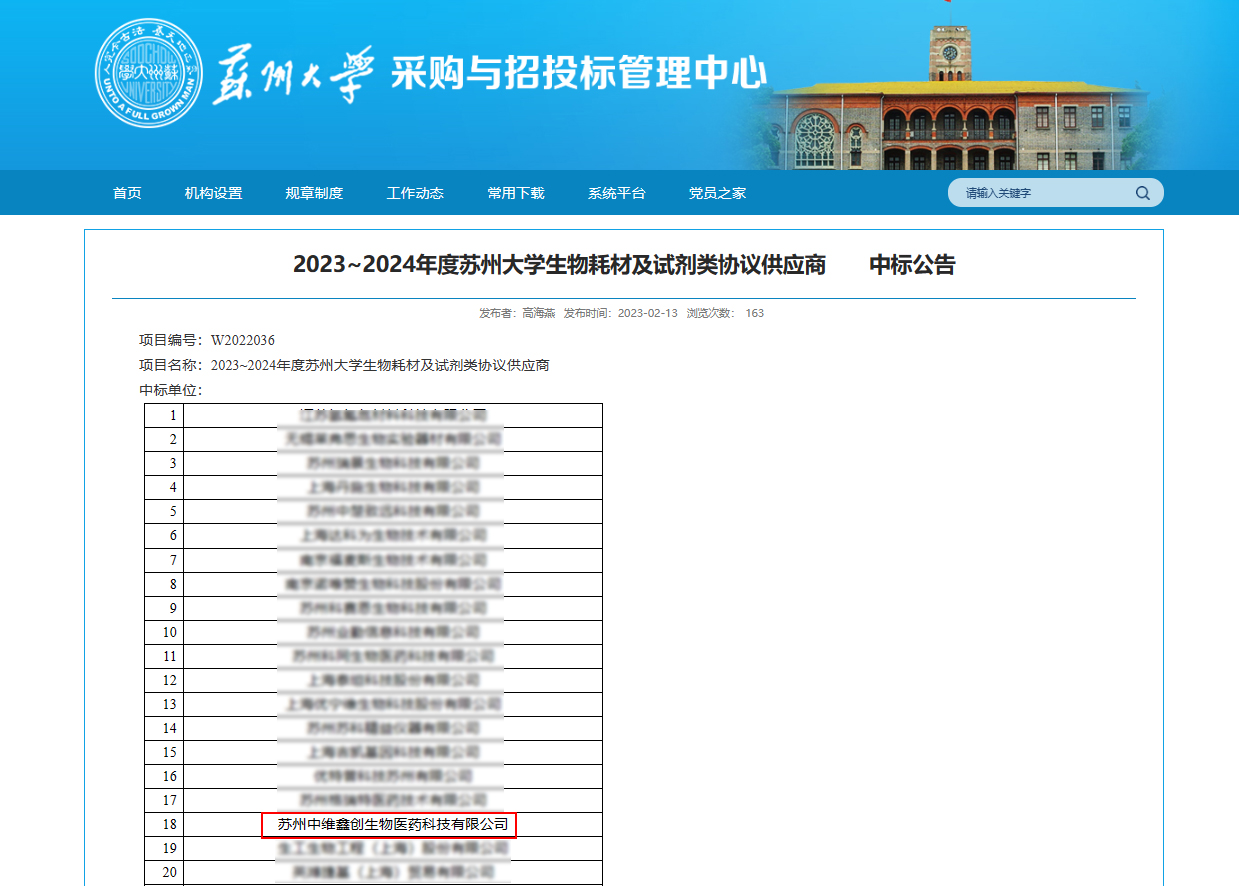This screenshot has width=1239, height=886.
Task: Click the 苏州大学 calligraphy wordmark
Action: click(294, 74)
